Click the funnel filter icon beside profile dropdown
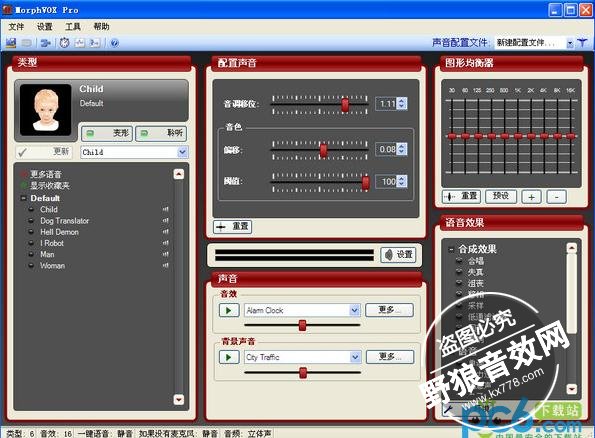This screenshot has width=595, height=438. tap(582, 43)
